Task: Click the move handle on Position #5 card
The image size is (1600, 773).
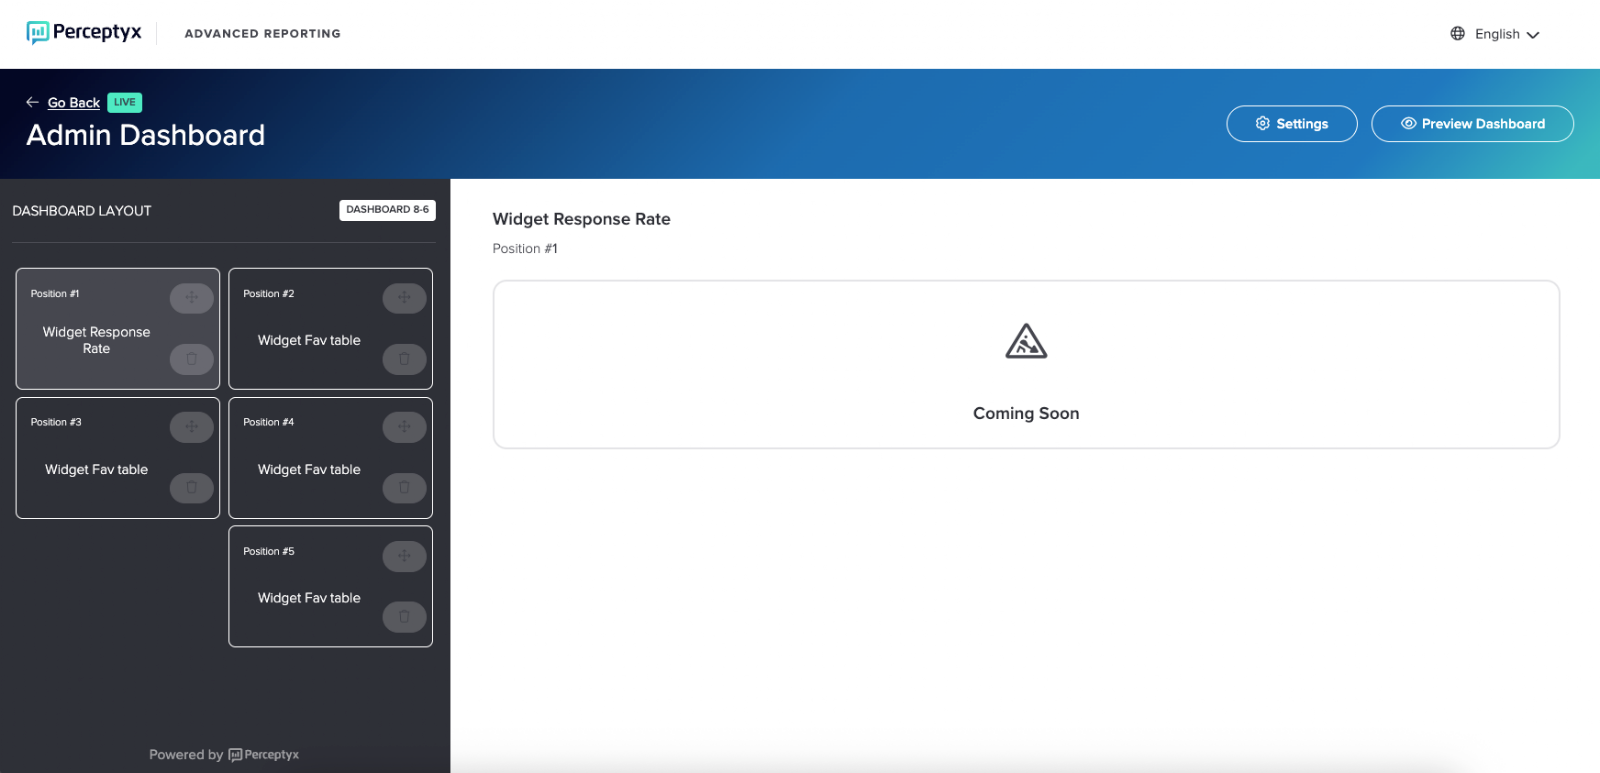Action: 404,556
